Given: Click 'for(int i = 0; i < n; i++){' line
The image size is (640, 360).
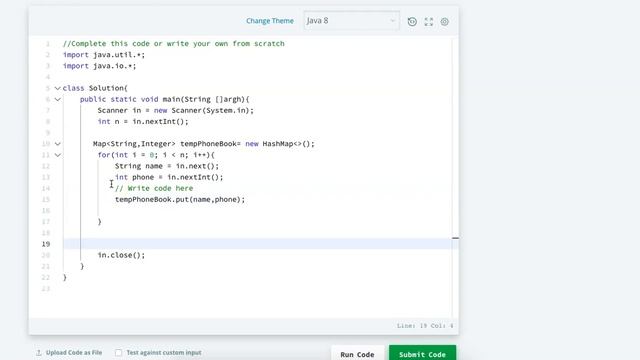Looking at the screenshot, I should (x=156, y=155).
